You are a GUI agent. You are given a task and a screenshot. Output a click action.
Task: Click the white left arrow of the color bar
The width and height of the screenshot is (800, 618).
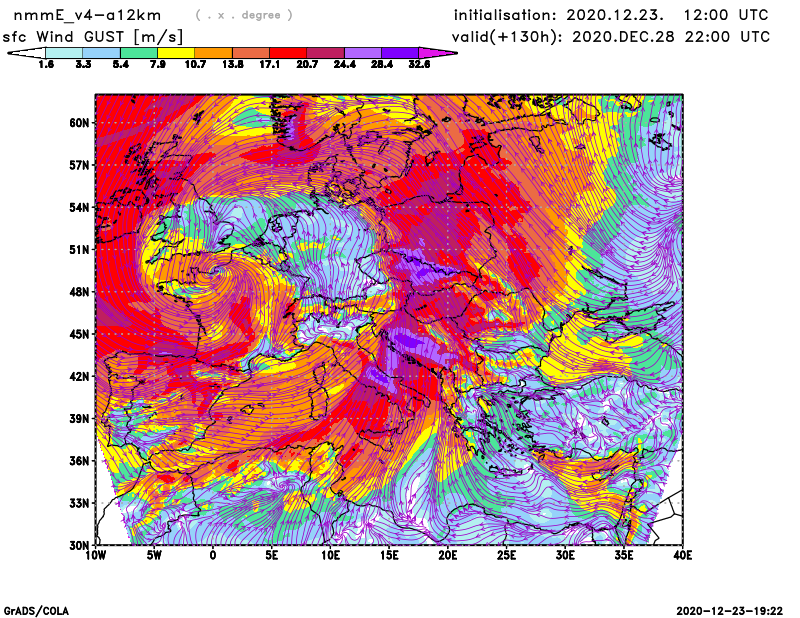click(x=26, y=53)
